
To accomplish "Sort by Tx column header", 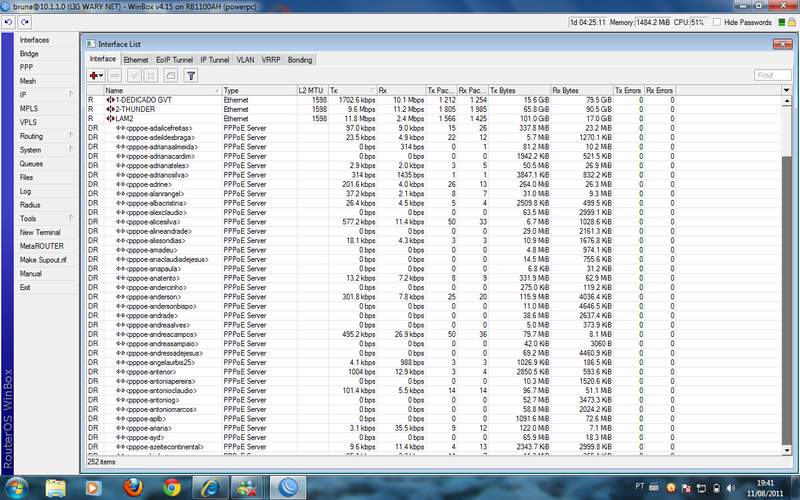I will coord(353,90).
